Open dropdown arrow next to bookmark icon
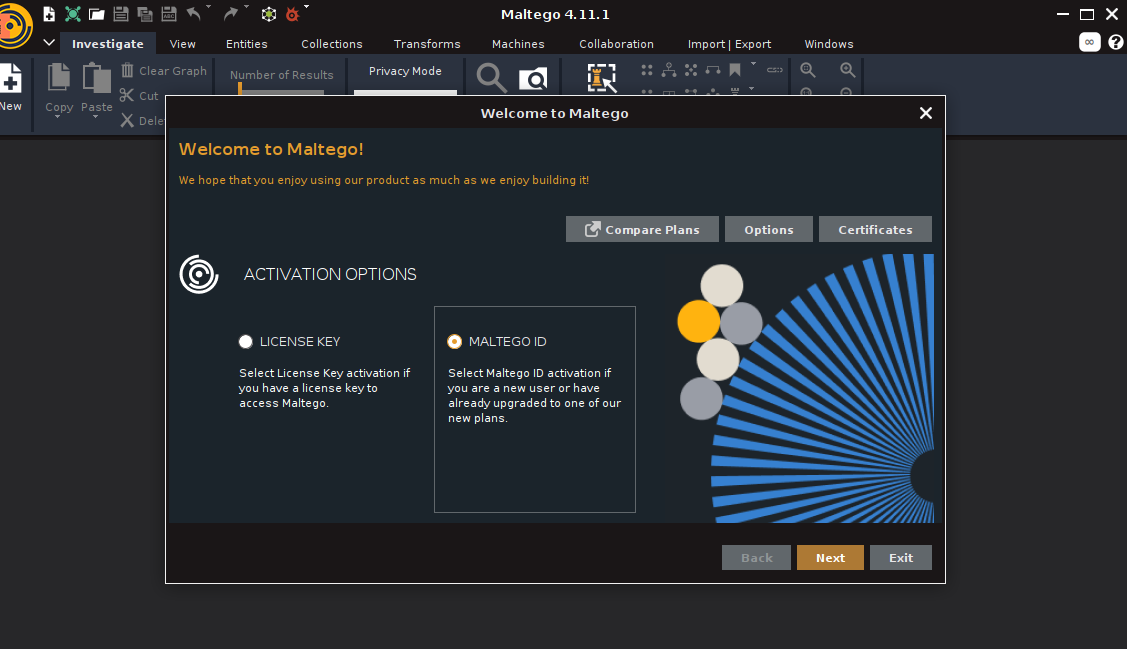Viewport: 1127px width, 649px height. coord(753,64)
